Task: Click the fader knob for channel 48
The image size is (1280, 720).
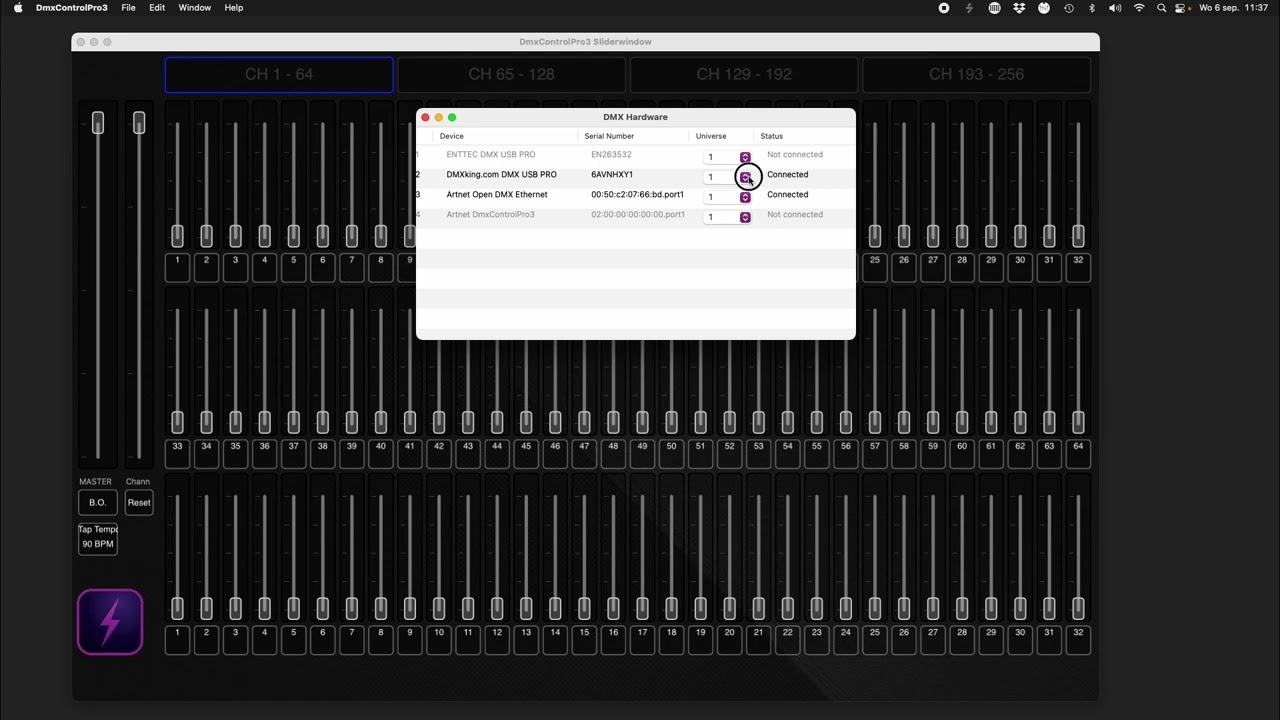Action: tap(613, 422)
